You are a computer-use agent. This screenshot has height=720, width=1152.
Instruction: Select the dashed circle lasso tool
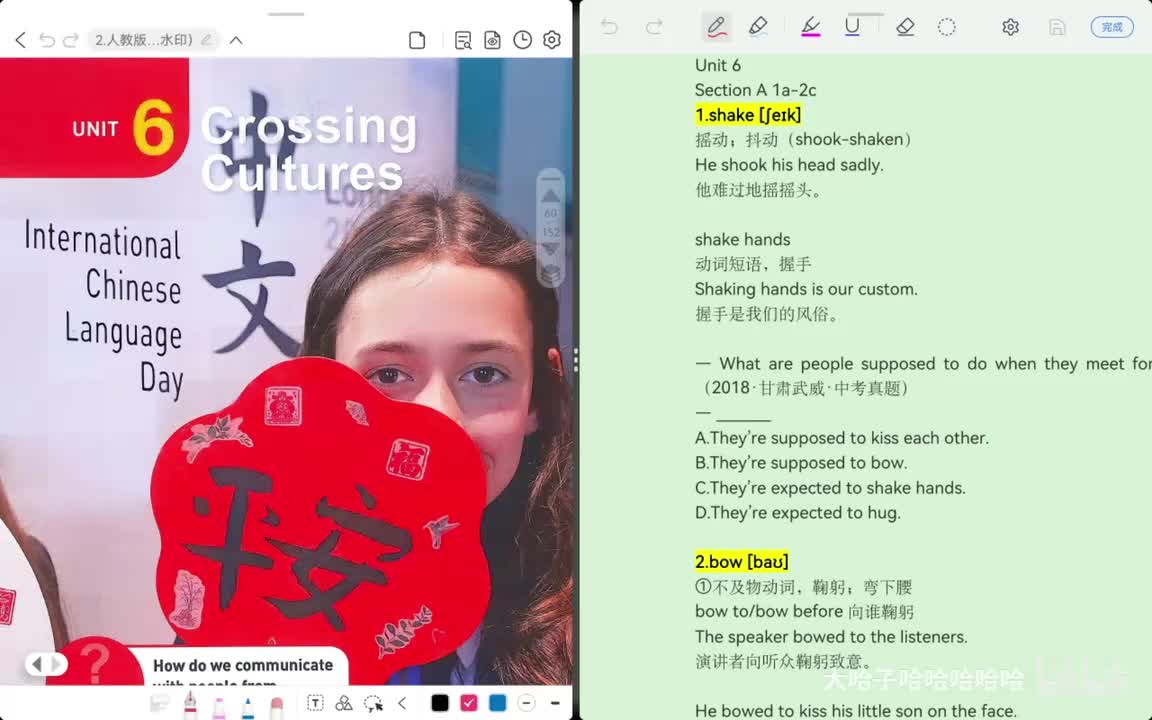946,27
